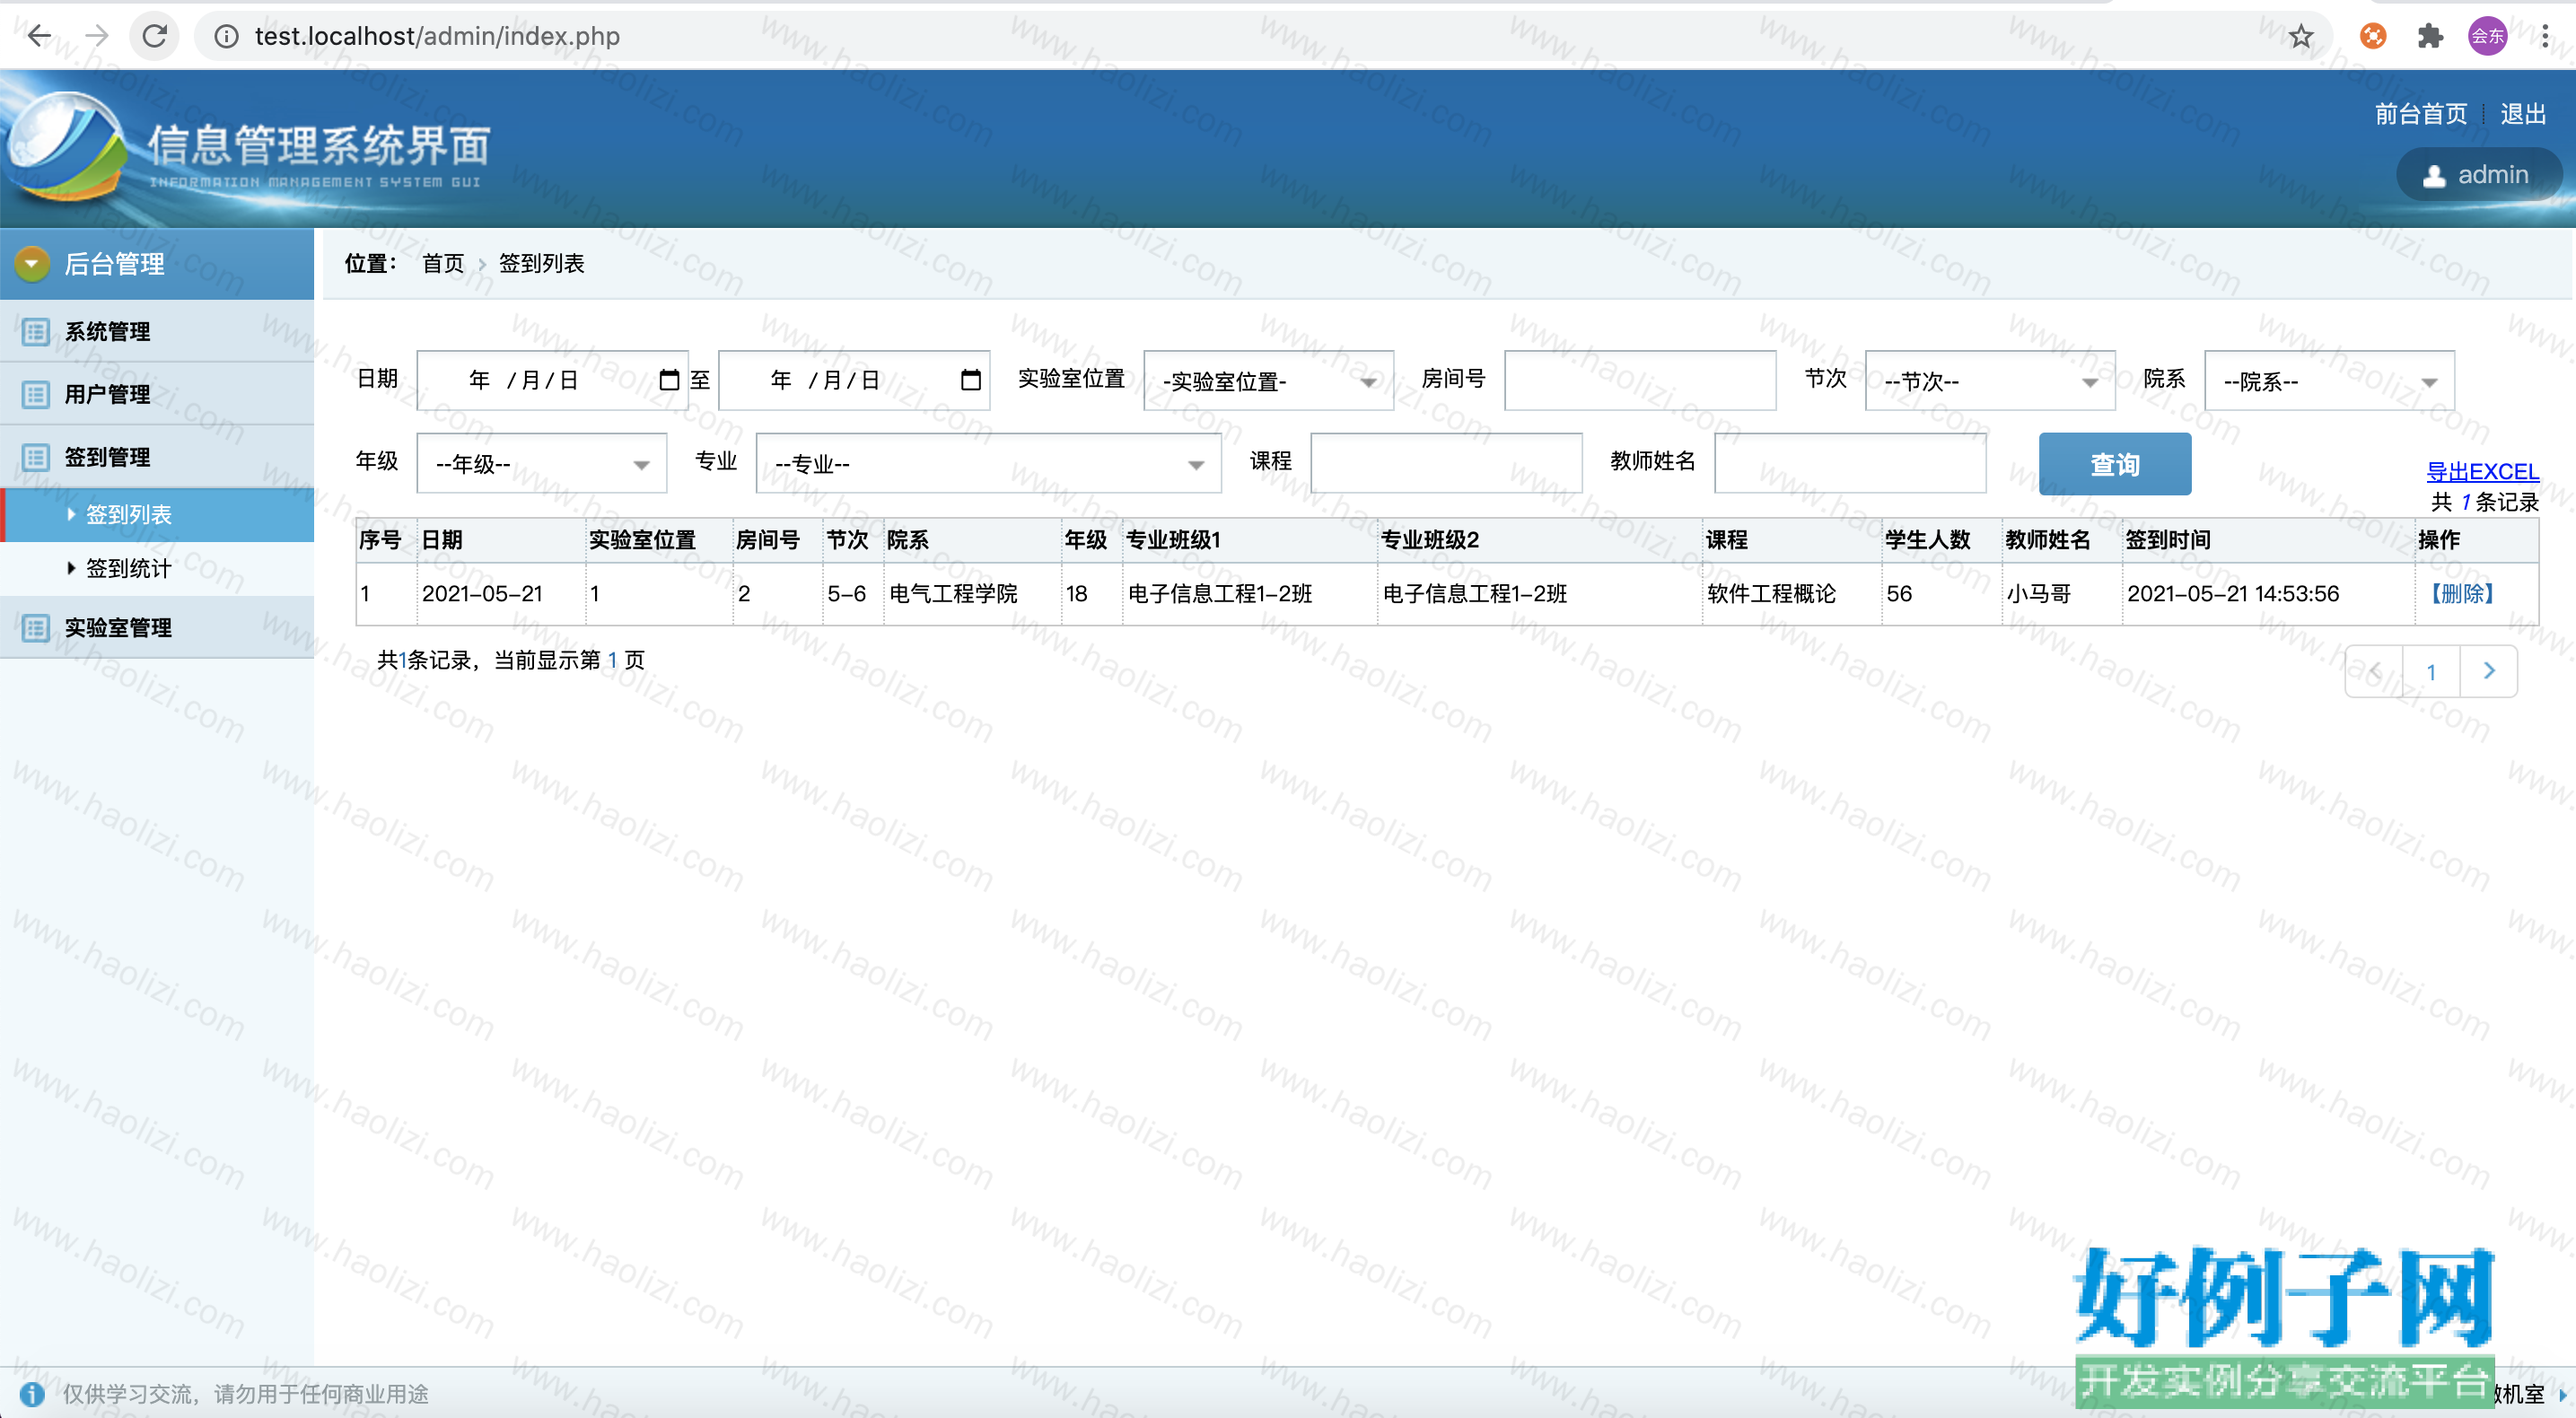Click the 实验室管理 list icon

(36, 627)
